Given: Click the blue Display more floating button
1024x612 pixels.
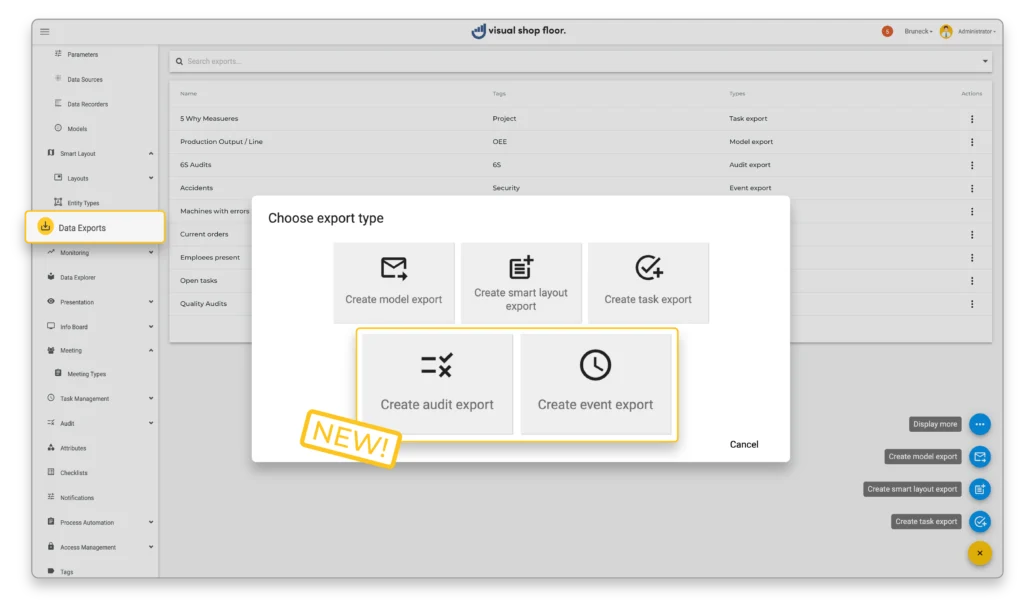Looking at the screenshot, I should pyautogui.click(x=980, y=424).
